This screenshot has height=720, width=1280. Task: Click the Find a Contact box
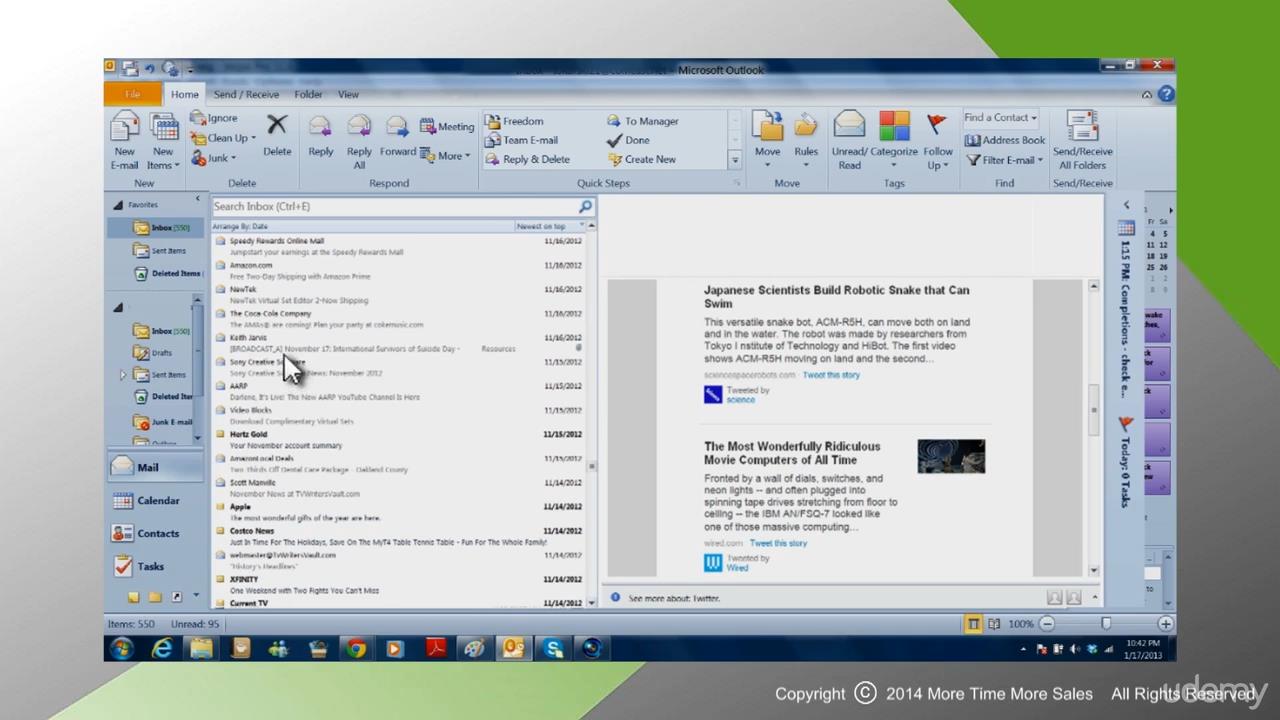(x=1000, y=118)
